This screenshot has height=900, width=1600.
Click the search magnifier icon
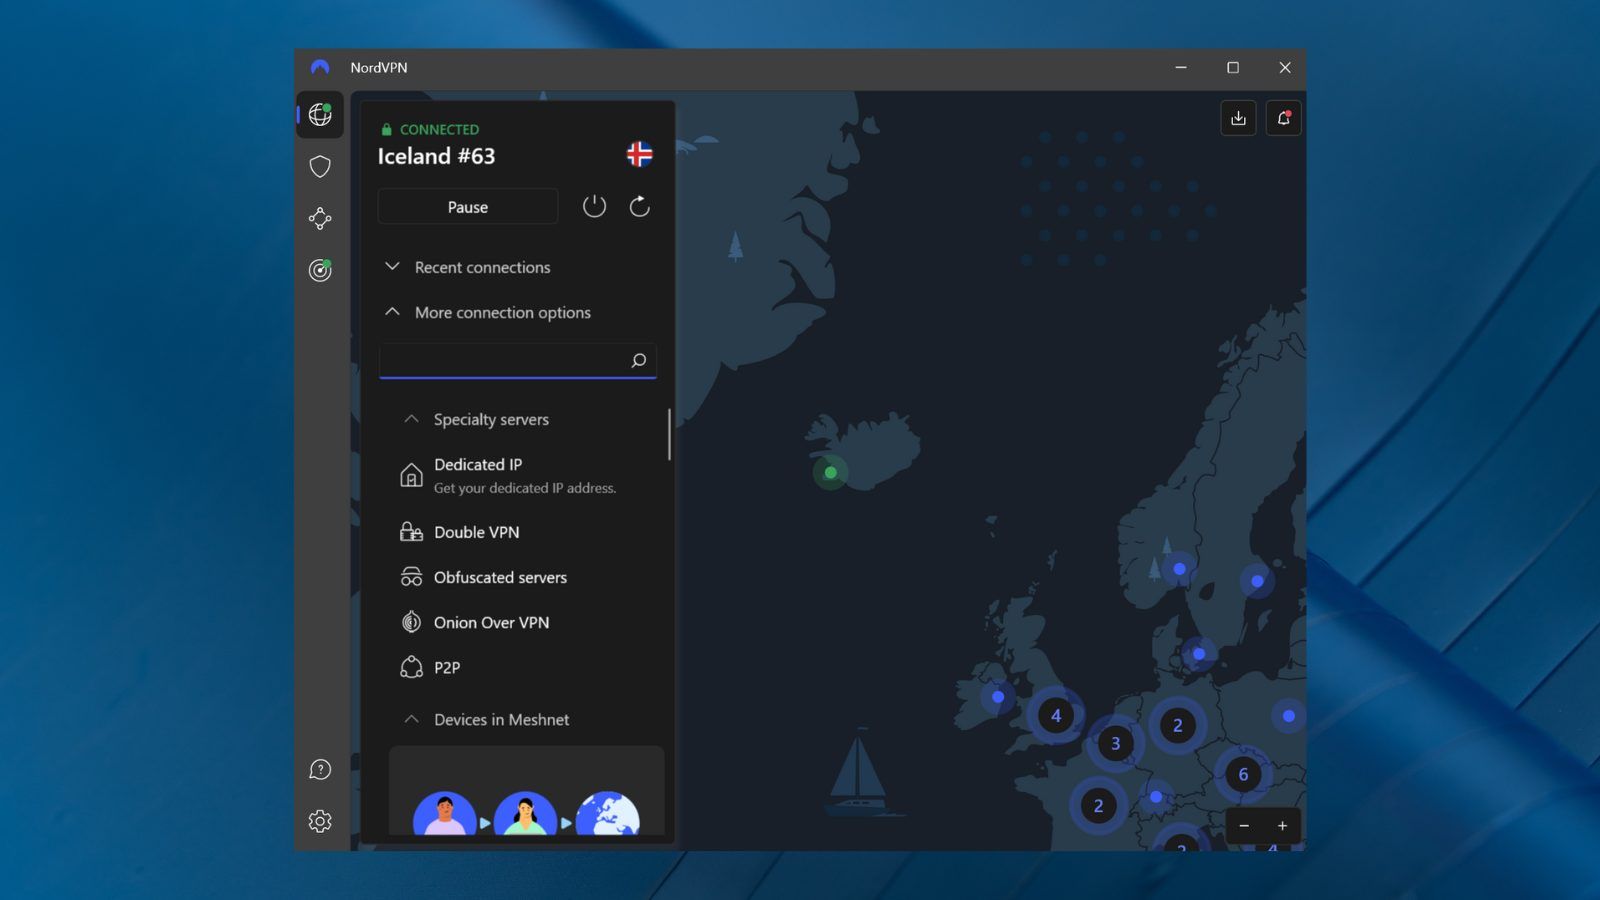(638, 360)
